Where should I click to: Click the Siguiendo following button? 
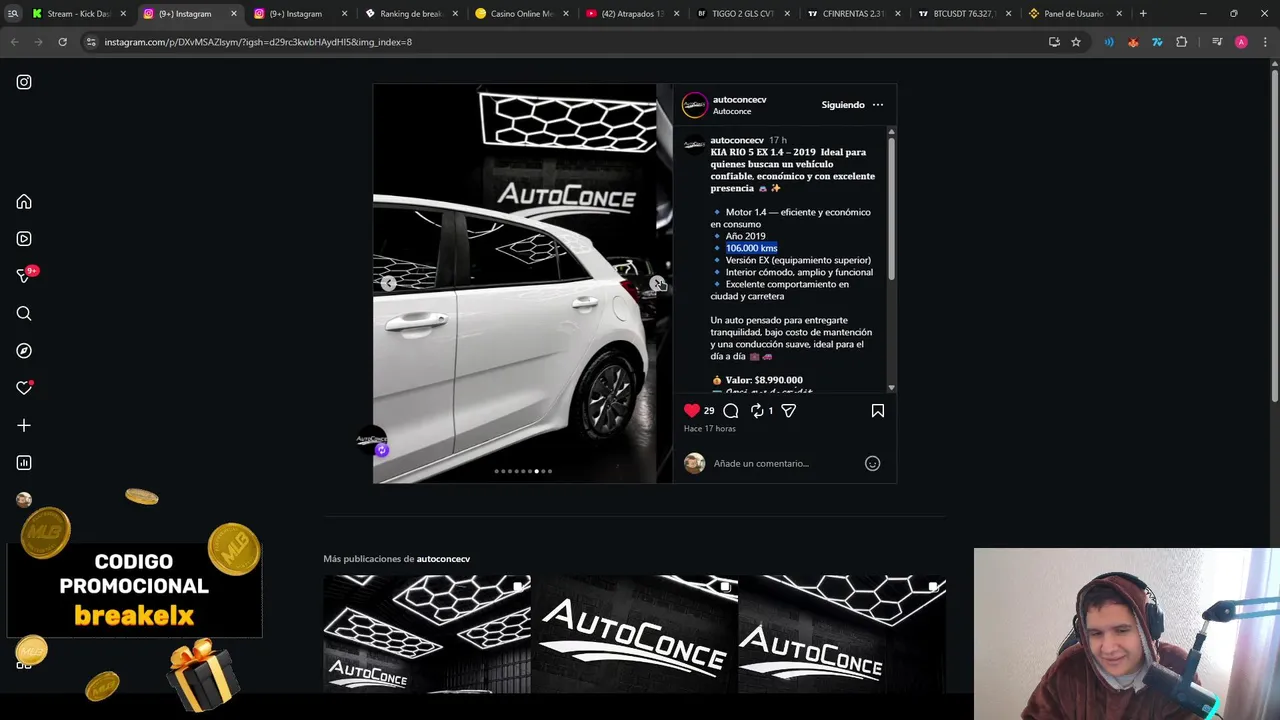[843, 105]
